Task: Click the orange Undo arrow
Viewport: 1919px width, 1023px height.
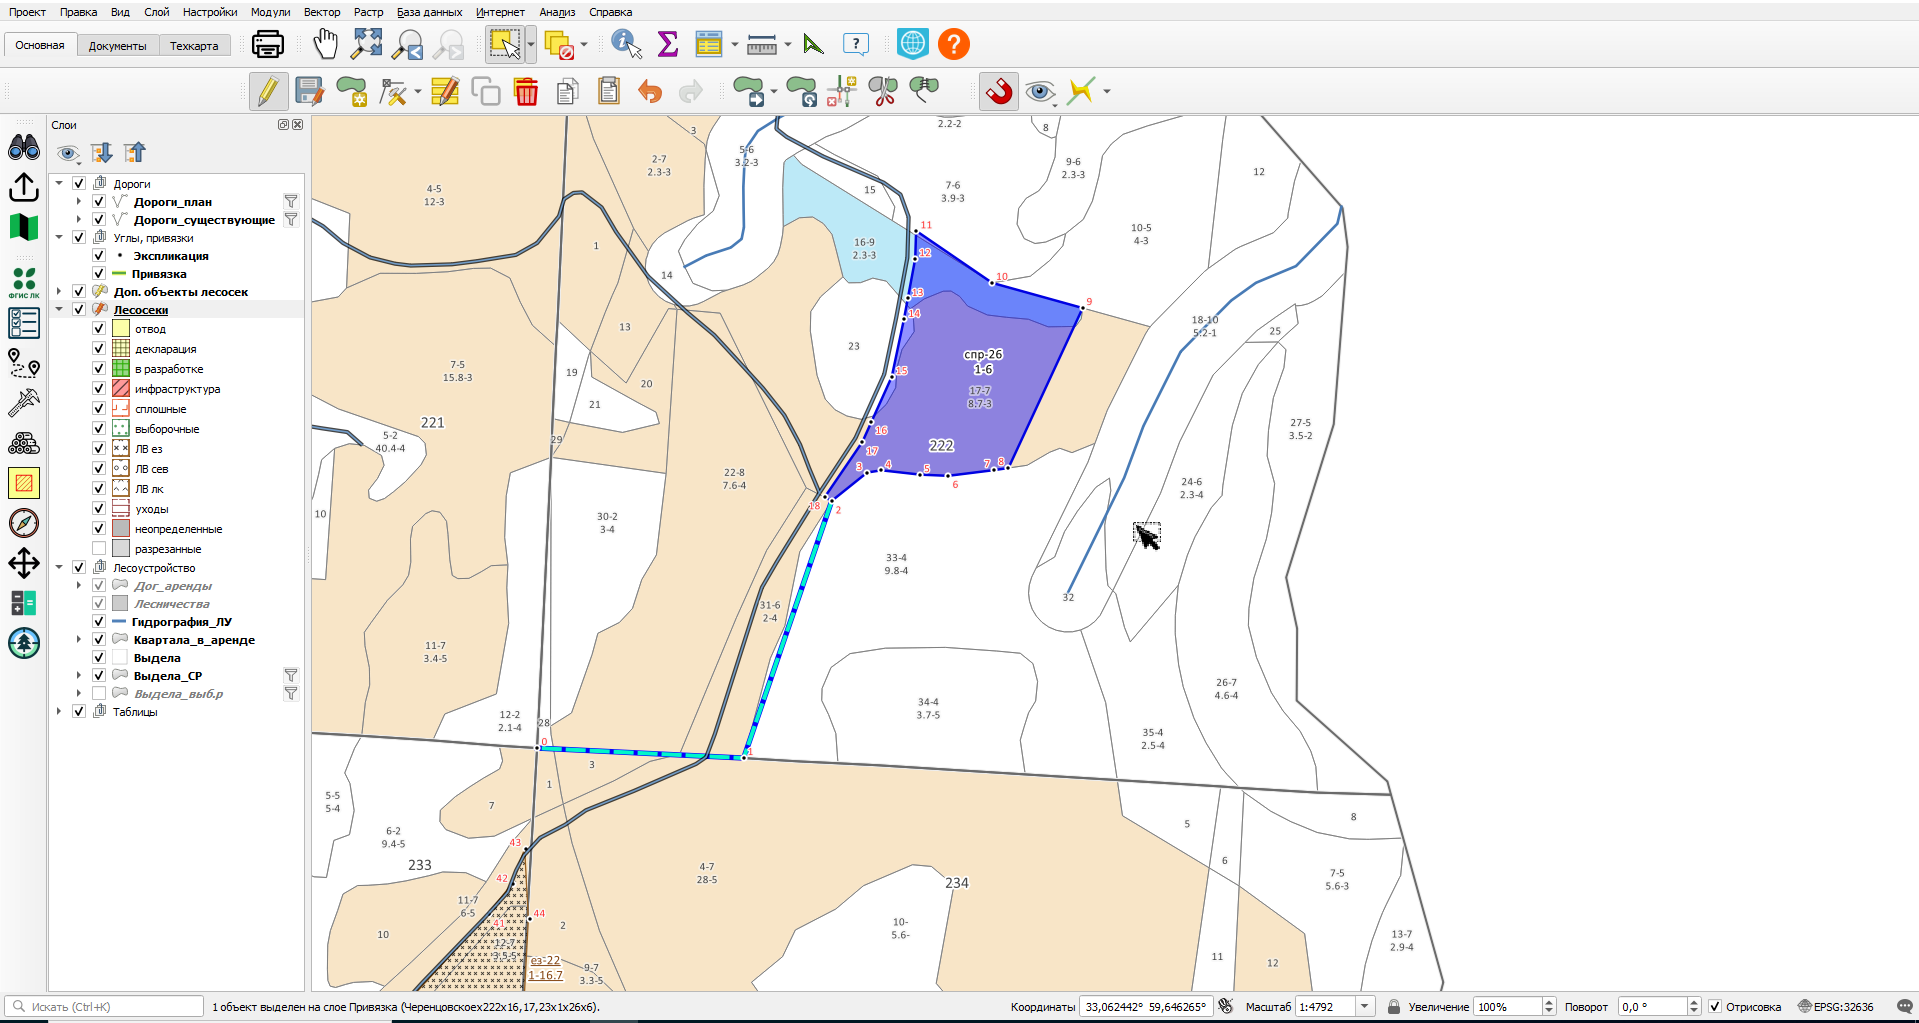Action: 650,92
